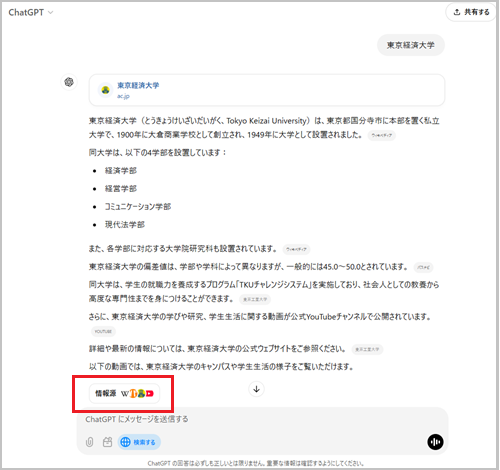Toggle the 検索する web search button
The width and height of the screenshot is (500, 470).
click(139, 442)
